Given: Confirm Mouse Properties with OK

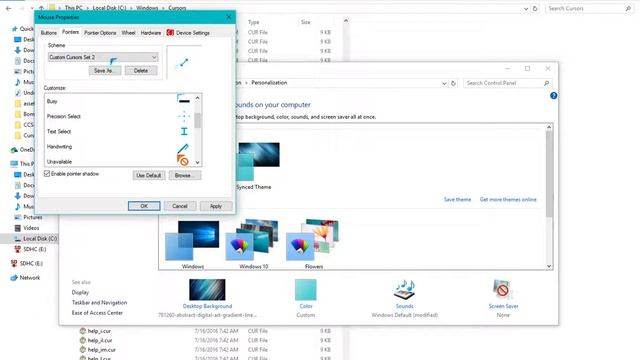Looking at the screenshot, I should 144,206.
